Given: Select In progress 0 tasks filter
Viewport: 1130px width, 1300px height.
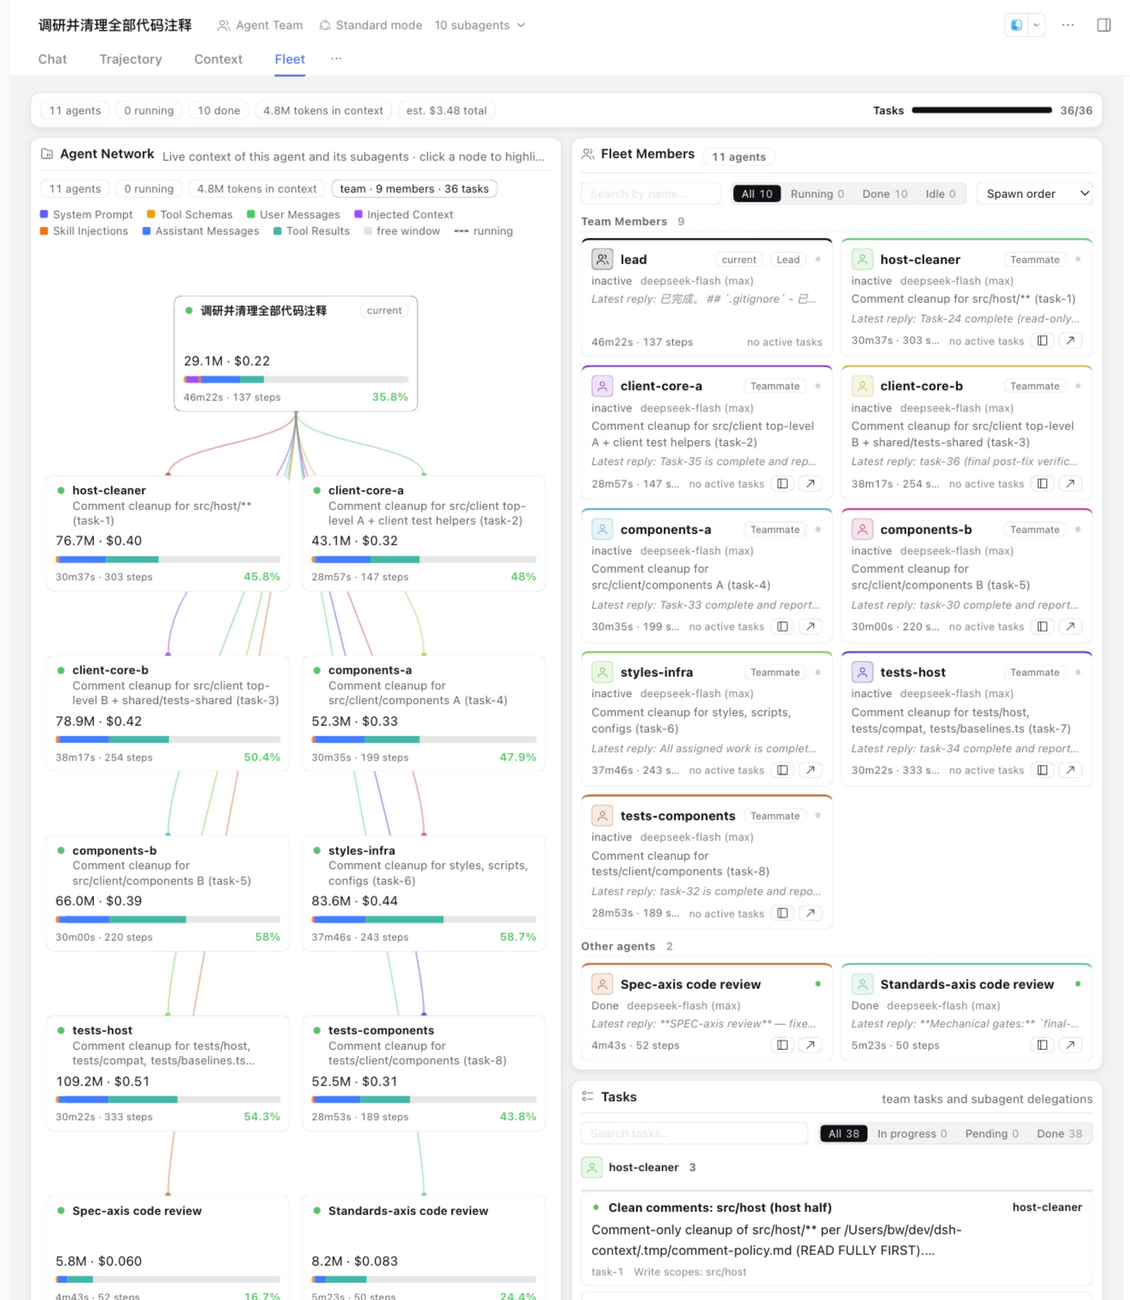Looking at the screenshot, I should pos(912,1134).
